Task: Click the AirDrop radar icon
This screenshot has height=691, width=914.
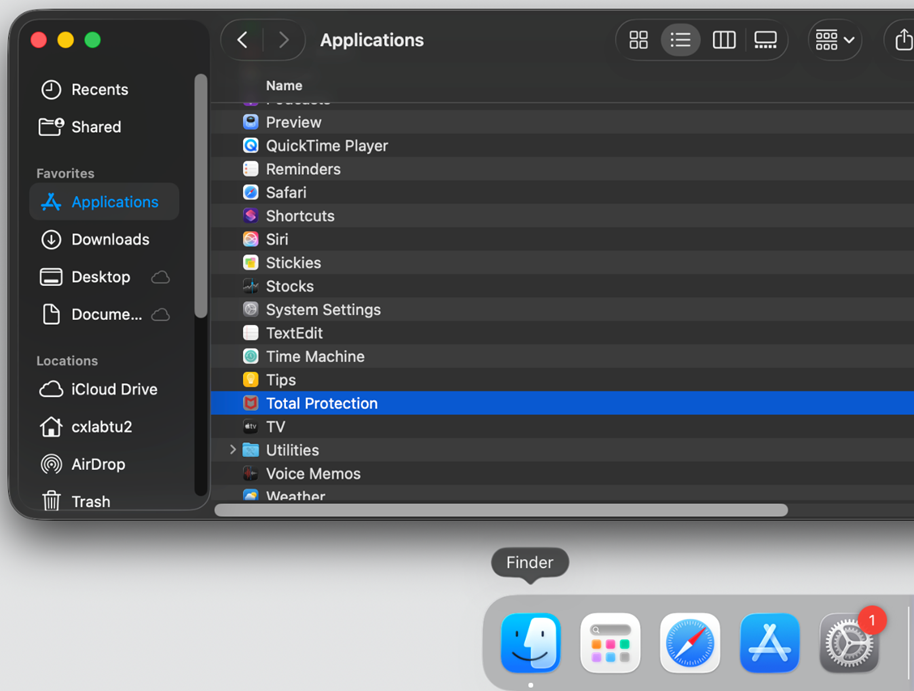Action: pos(51,465)
